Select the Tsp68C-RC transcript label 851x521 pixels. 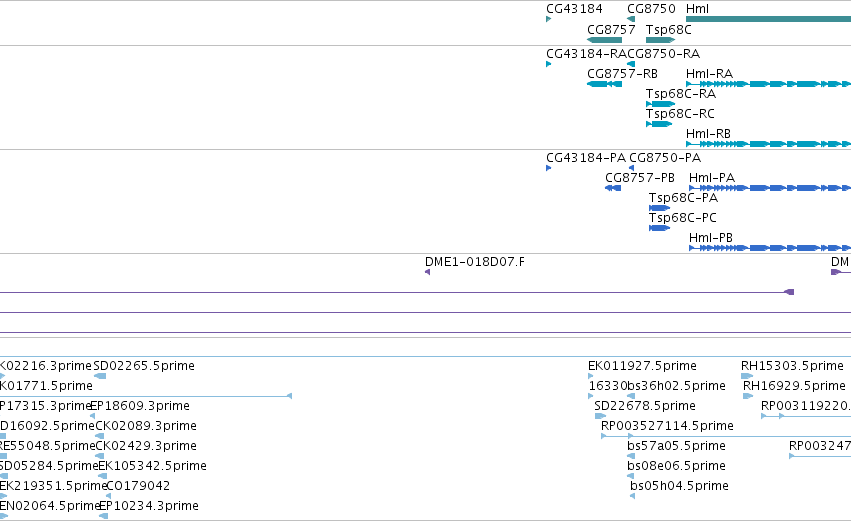click(680, 114)
